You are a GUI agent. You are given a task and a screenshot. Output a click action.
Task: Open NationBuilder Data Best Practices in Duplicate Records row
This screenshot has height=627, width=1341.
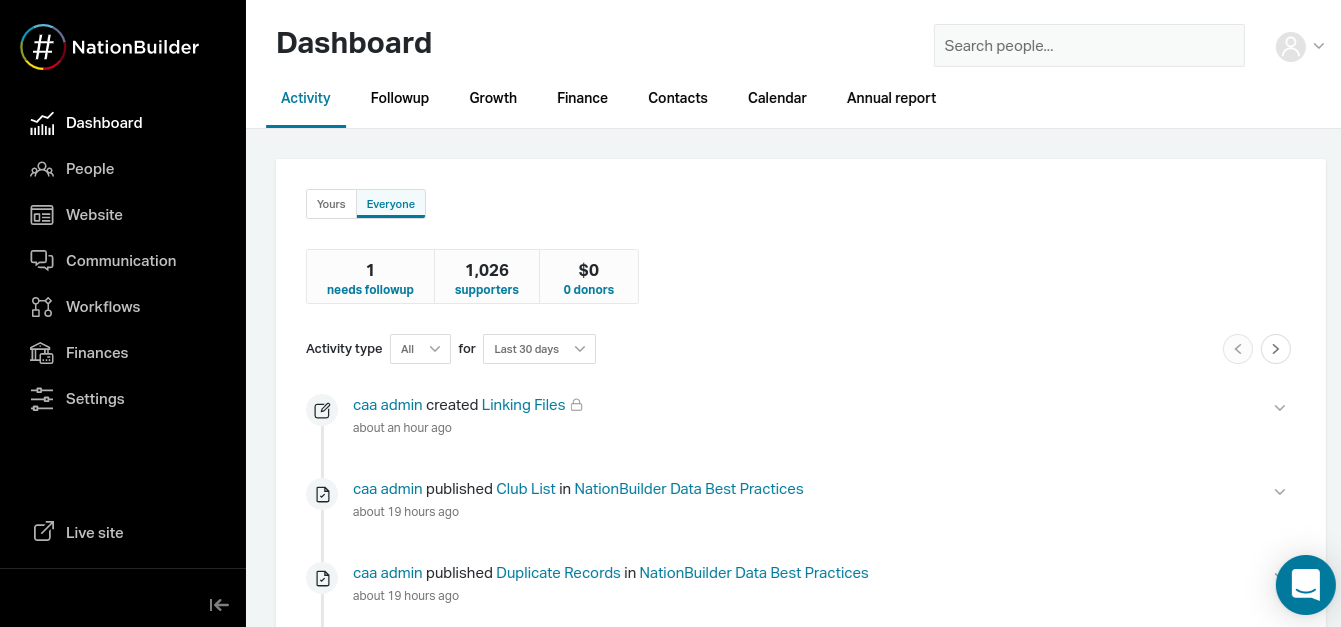(754, 573)
